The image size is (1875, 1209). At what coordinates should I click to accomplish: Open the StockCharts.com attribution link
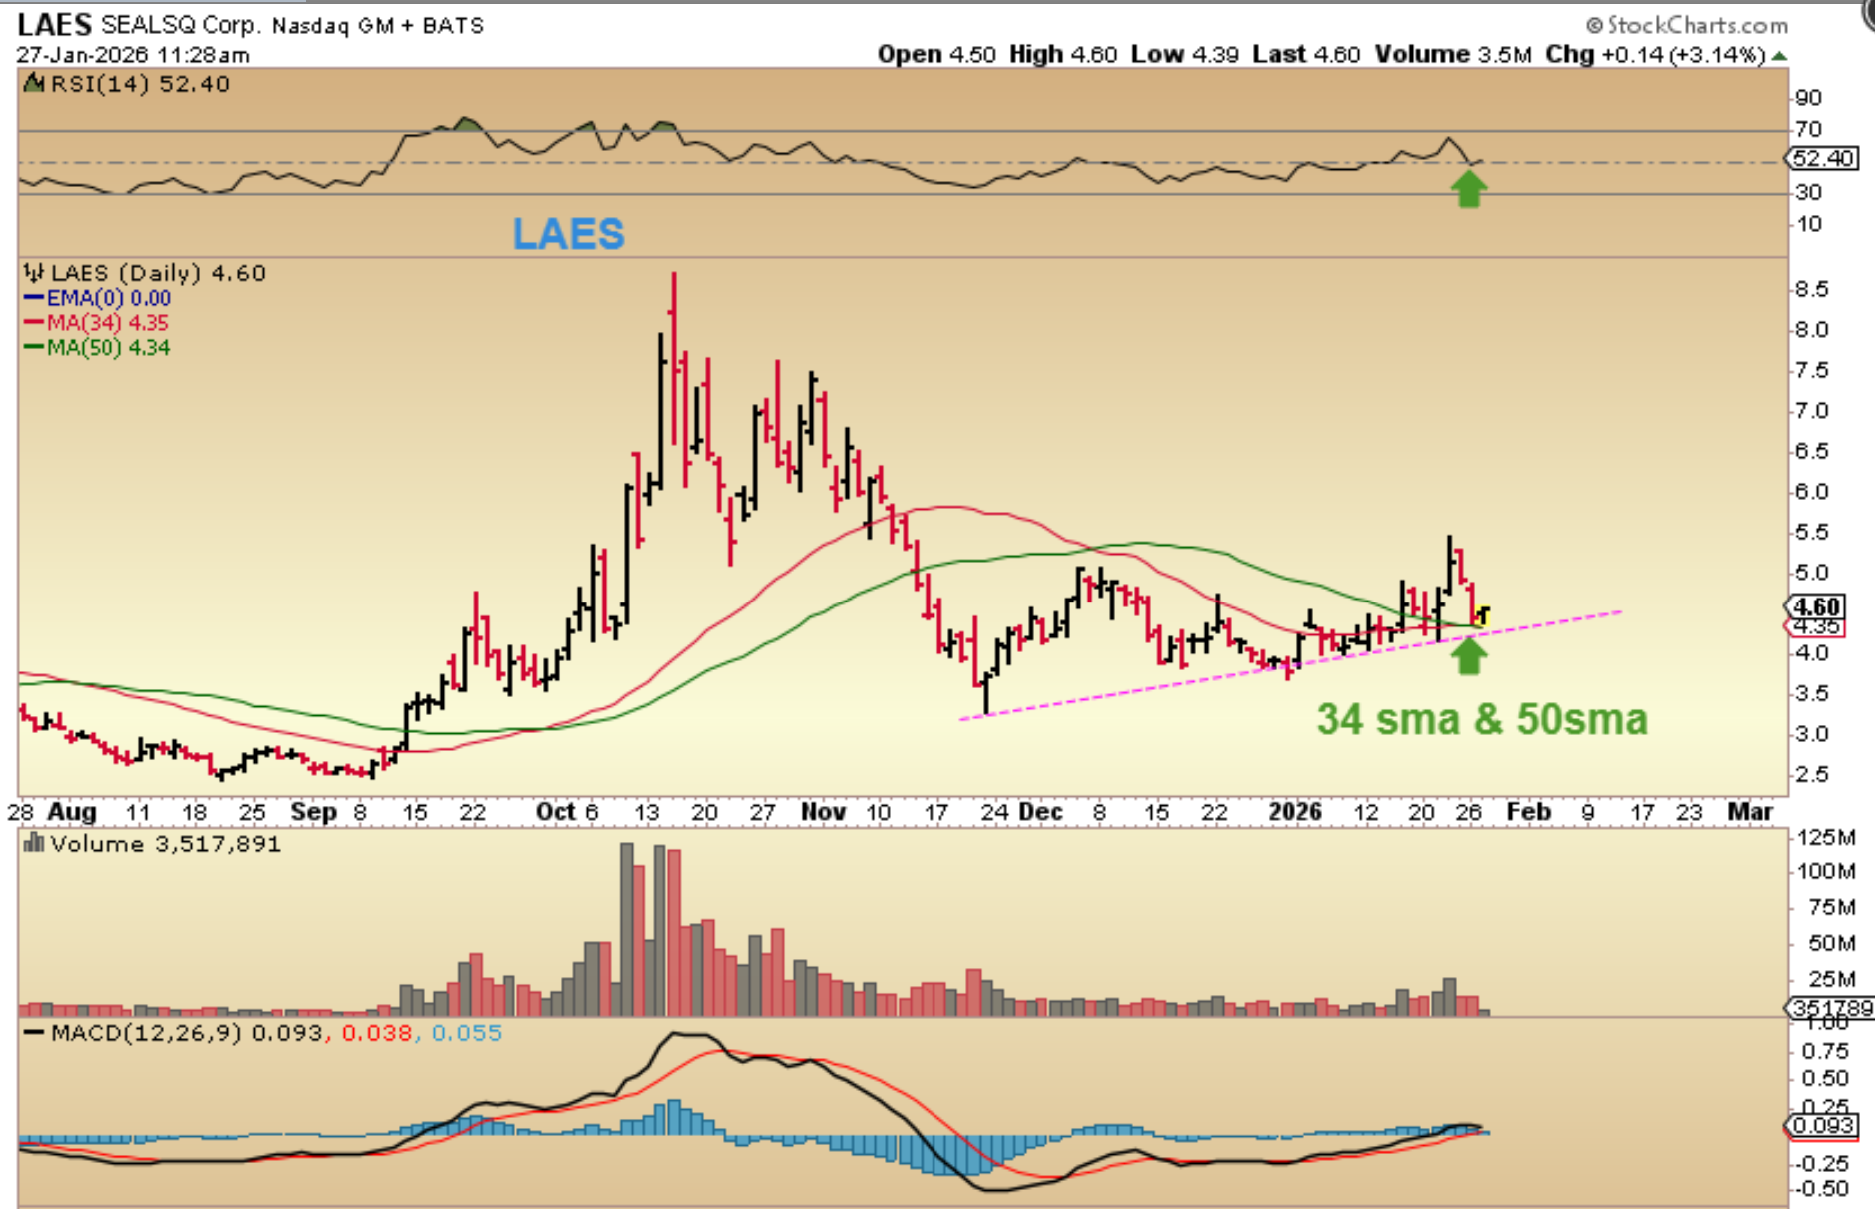tap(1686, 24)
